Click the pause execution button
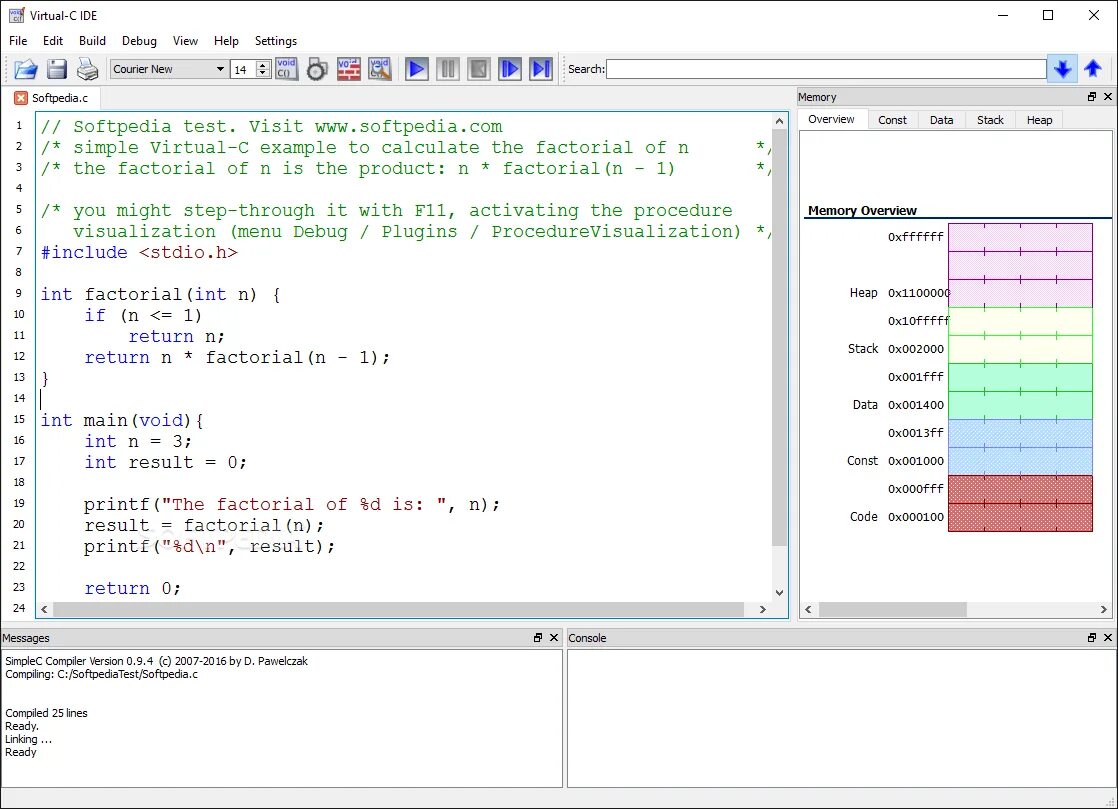The image size is (1118, 809). [448, 69]
